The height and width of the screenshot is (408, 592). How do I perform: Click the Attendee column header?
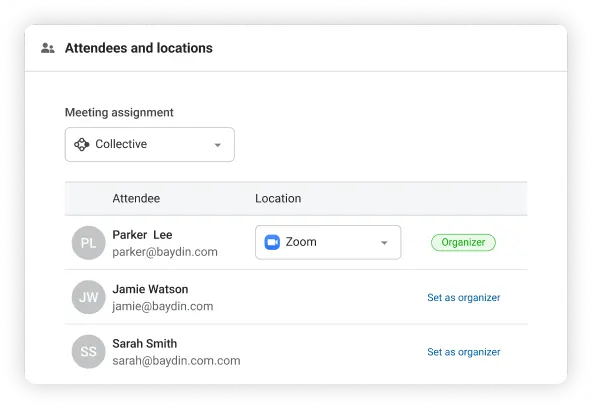[136, 199]
